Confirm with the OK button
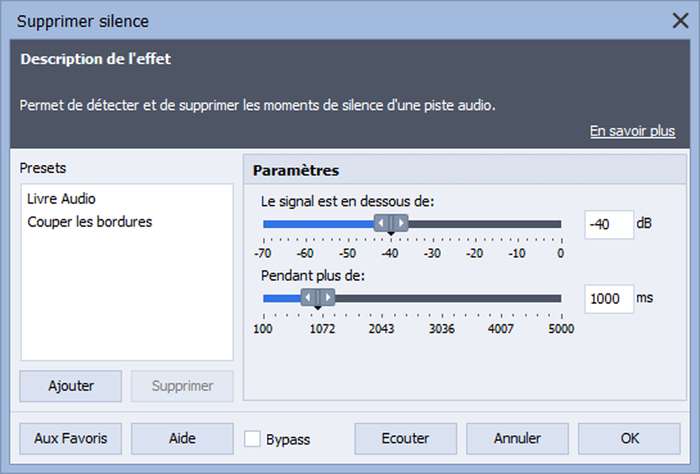 [629, 439]
